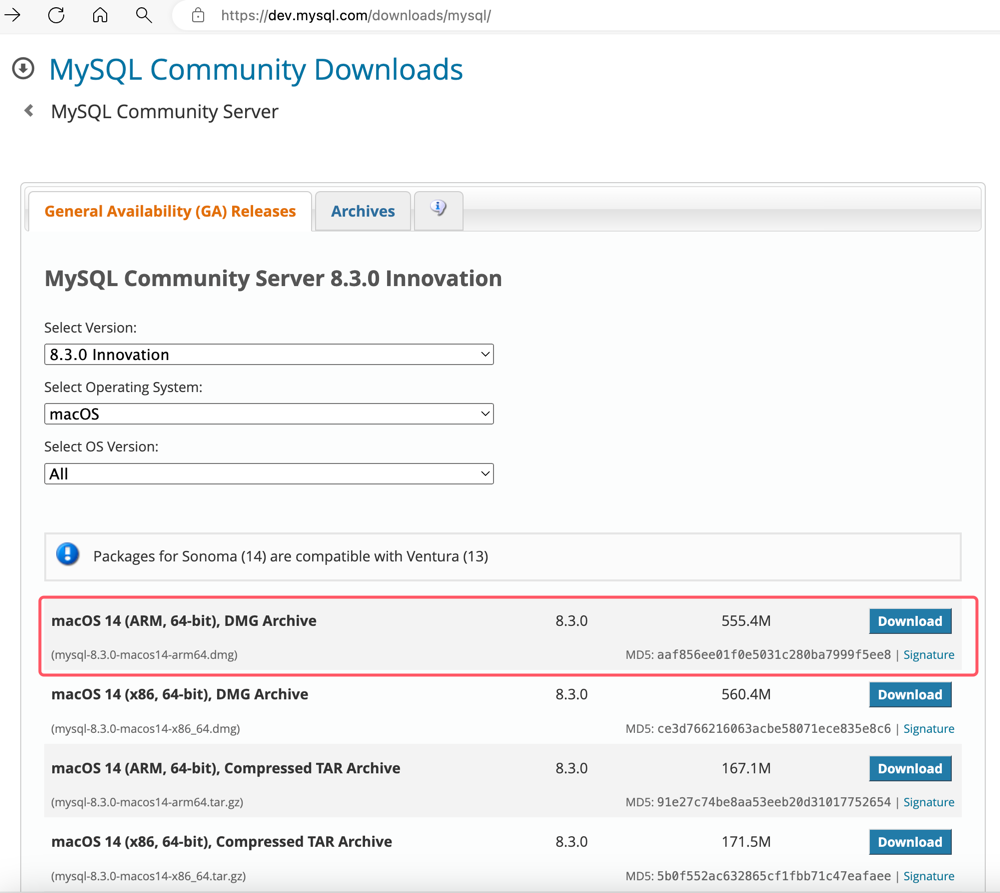Open browser search magnifier icon
This screenshot has width=1000, height=893.
[144, 15]
